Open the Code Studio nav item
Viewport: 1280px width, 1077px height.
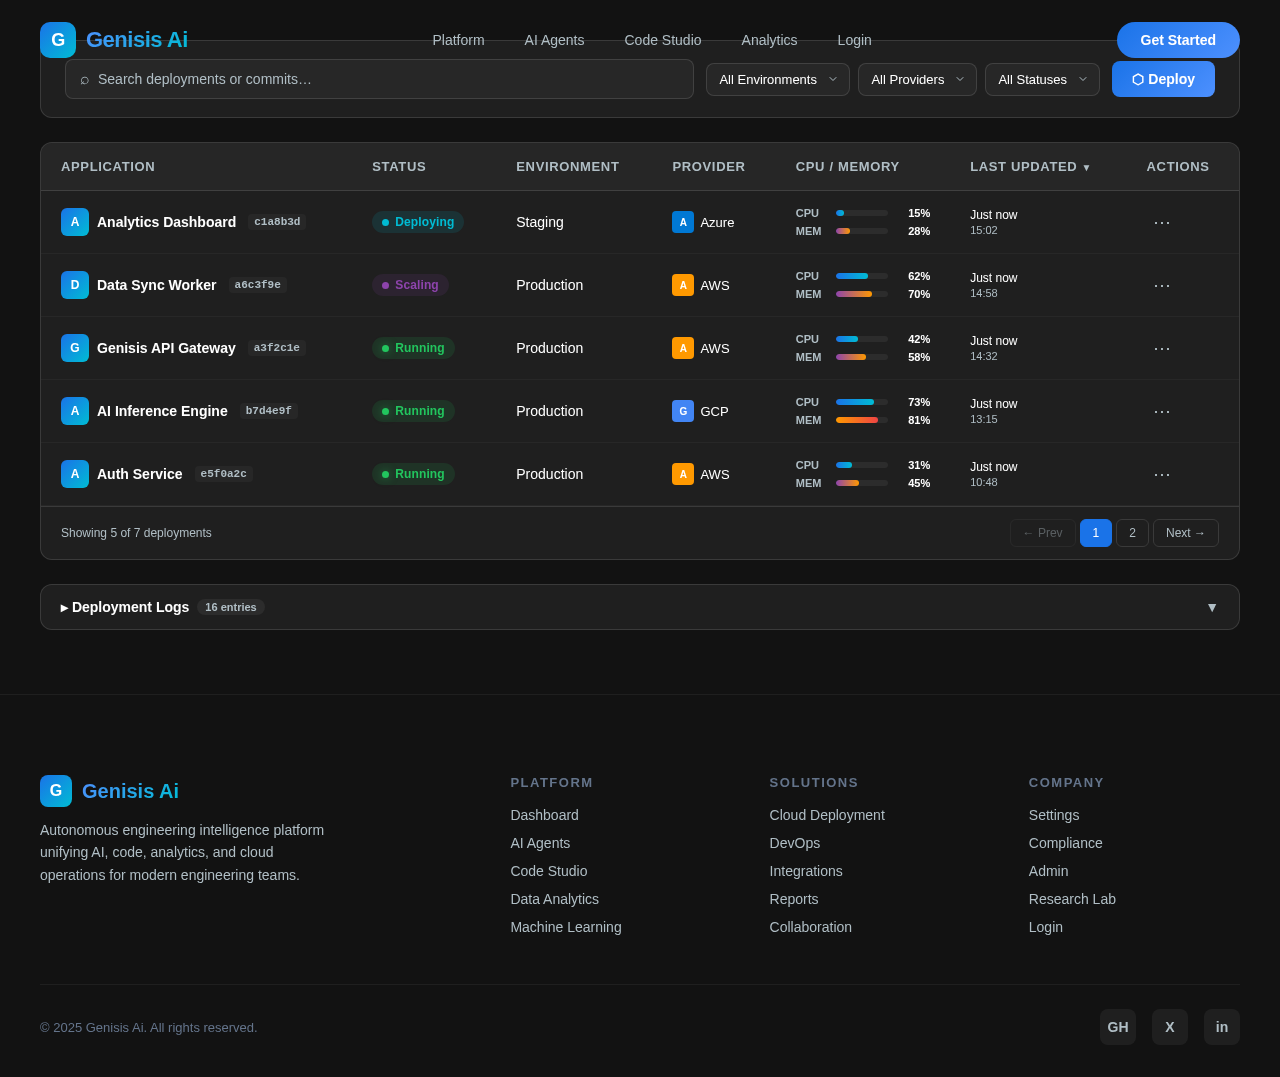coord(663,40)
